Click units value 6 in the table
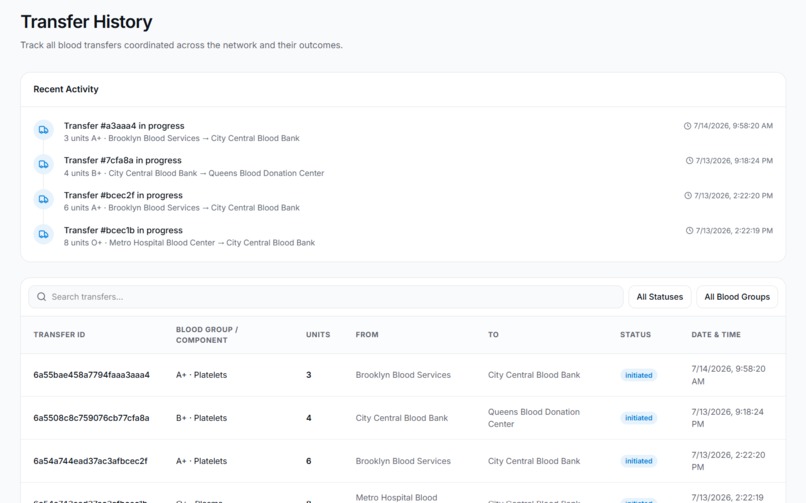This screenshot has width=806, height=503. click(x=308, y=461)
